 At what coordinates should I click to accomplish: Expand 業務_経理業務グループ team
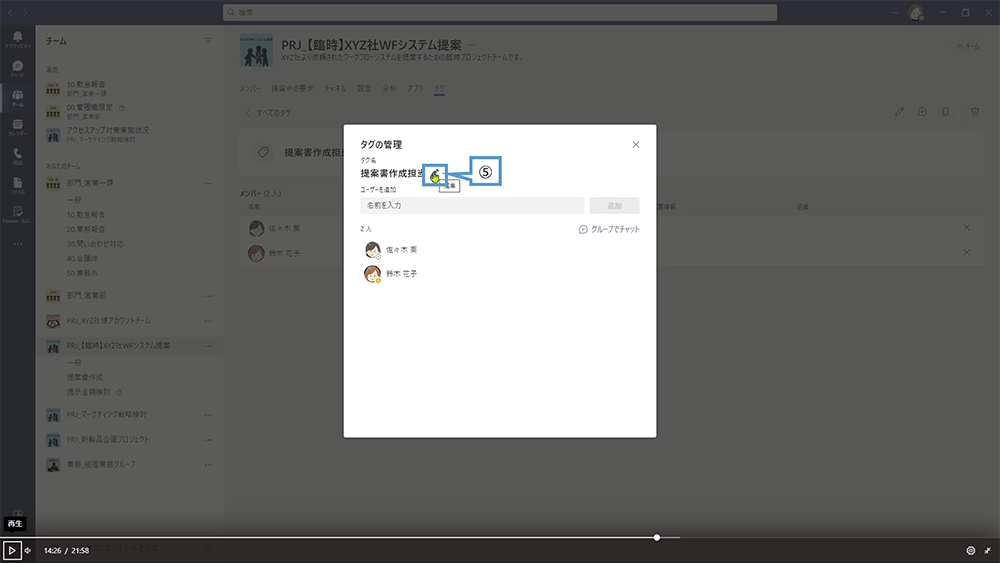tap(101, 464)
